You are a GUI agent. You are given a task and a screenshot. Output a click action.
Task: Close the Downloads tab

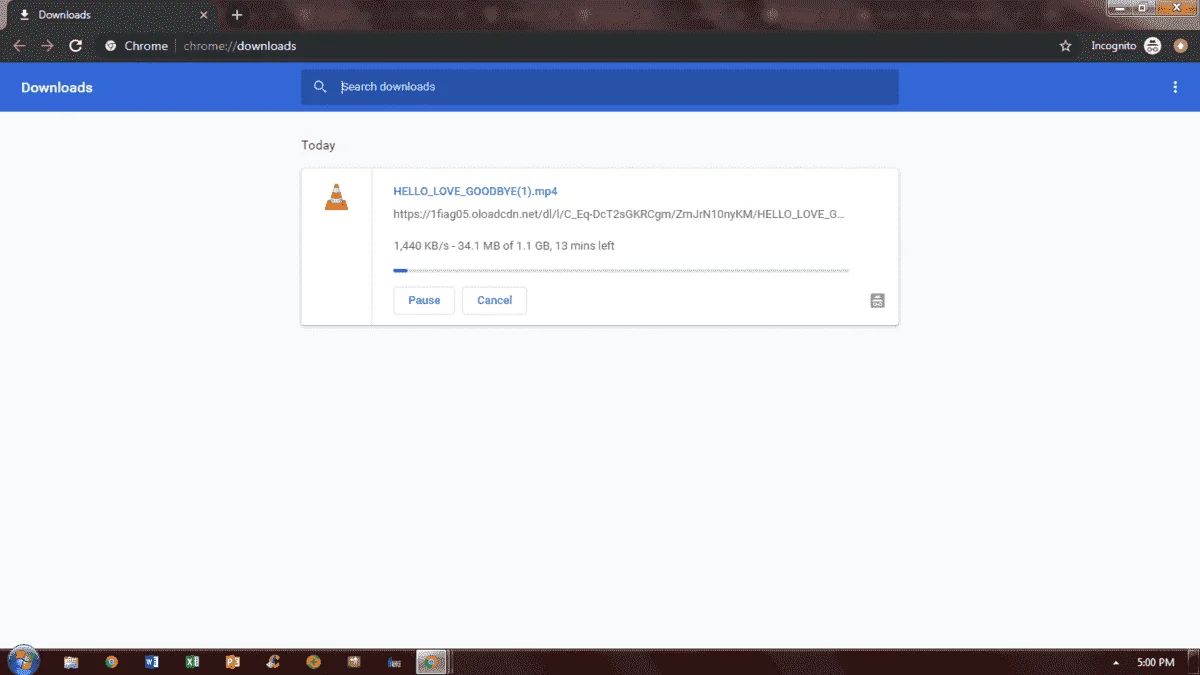point(204,15)
